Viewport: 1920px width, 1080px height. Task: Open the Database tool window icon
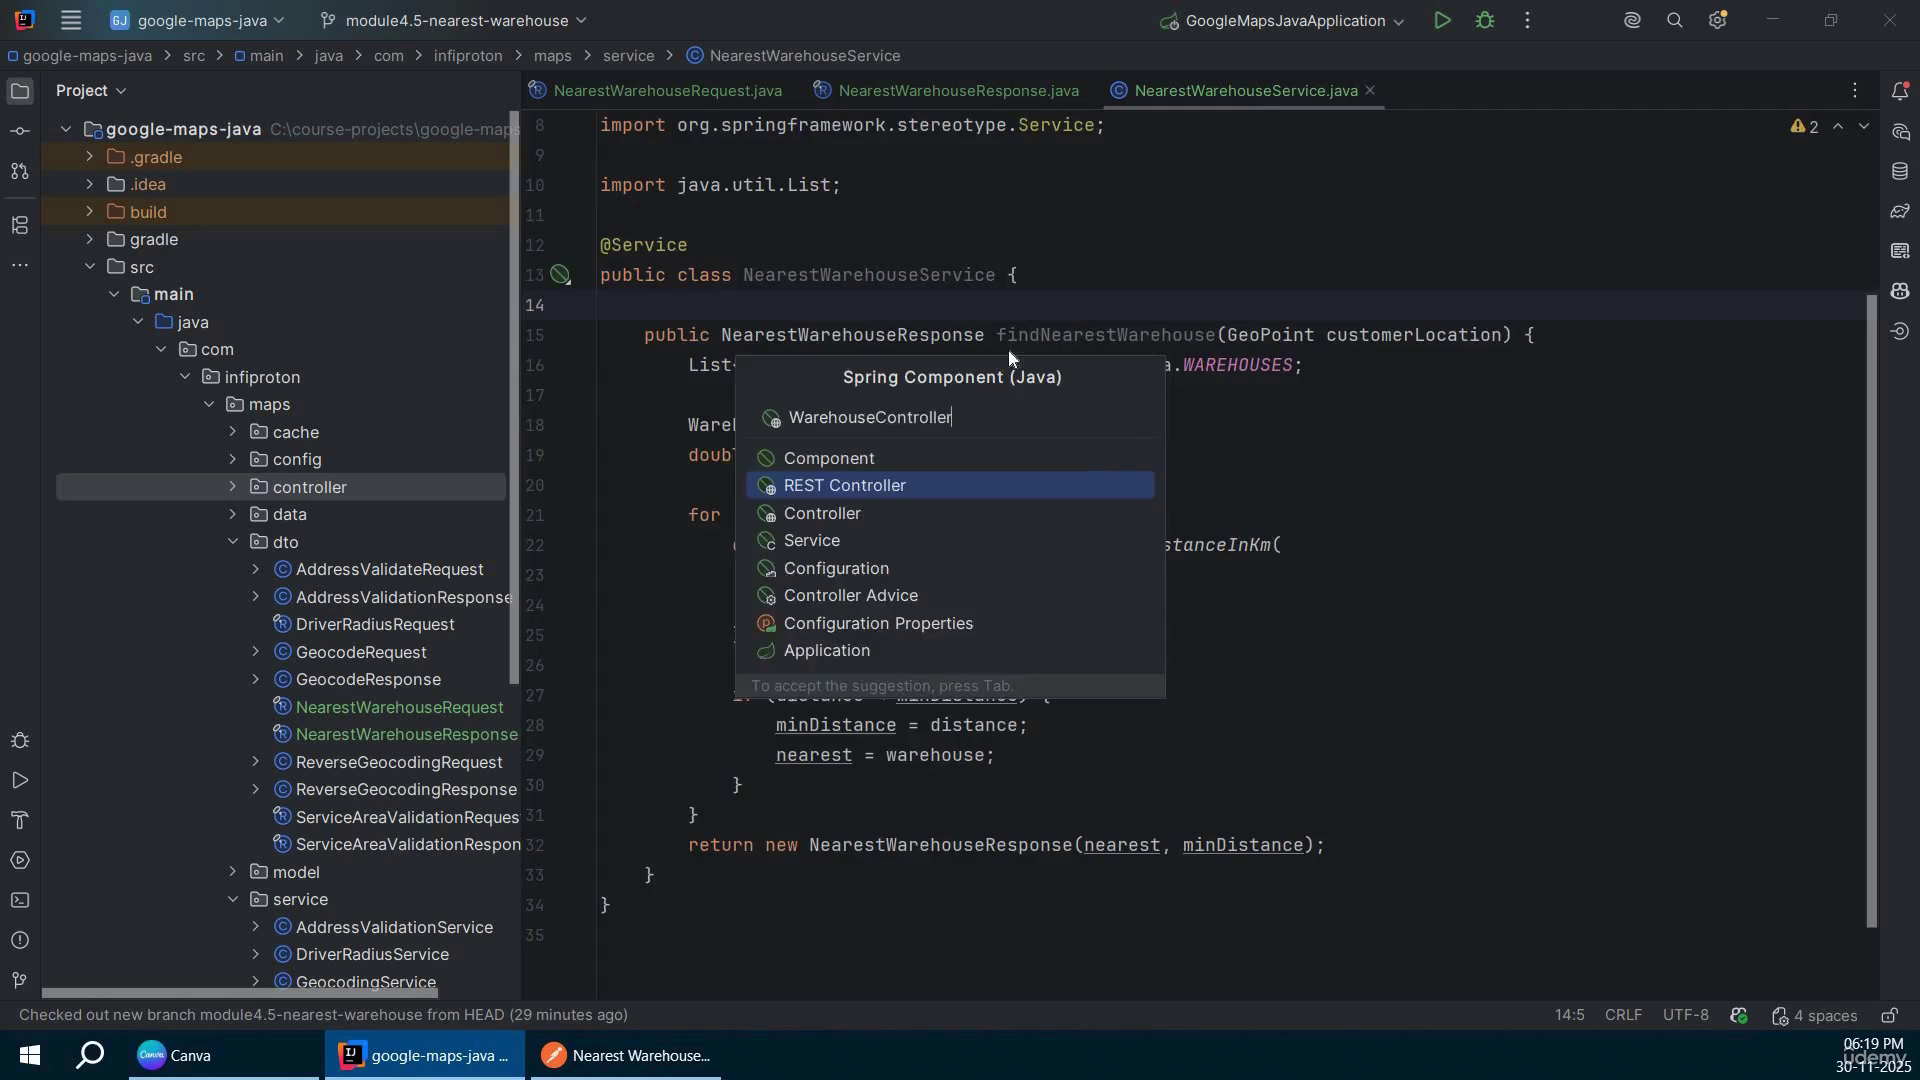click(1900, 171)
